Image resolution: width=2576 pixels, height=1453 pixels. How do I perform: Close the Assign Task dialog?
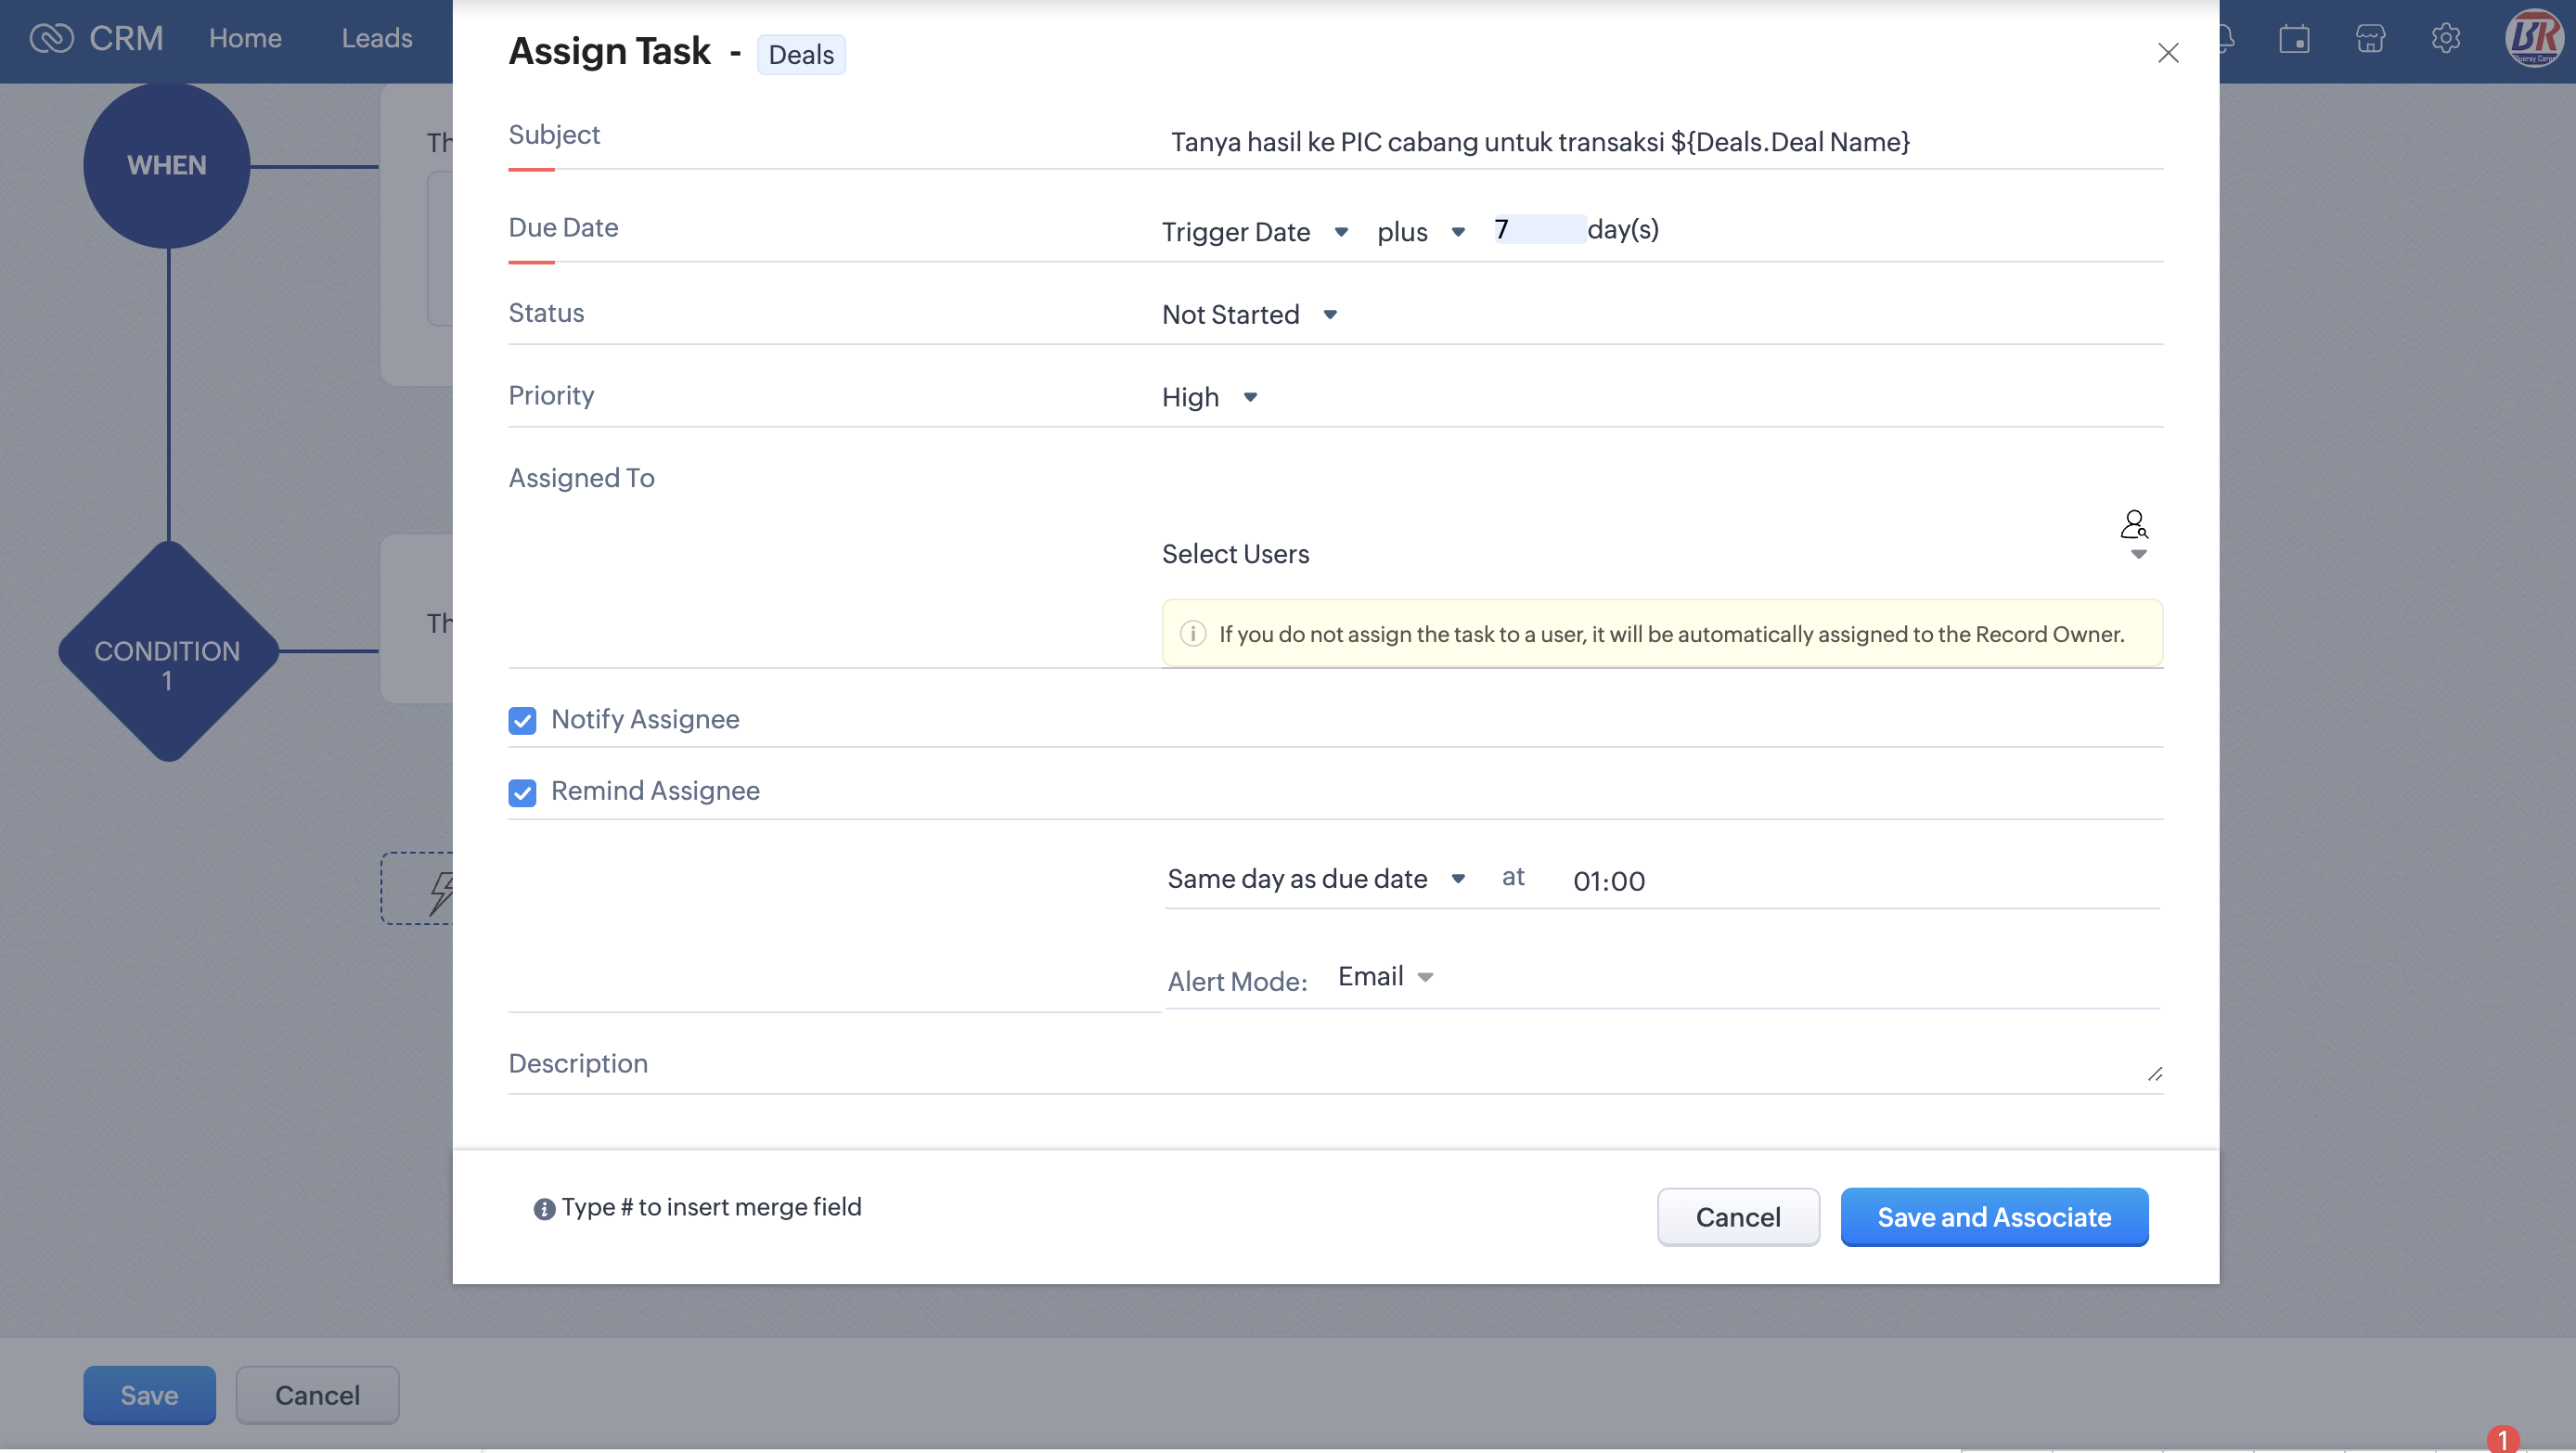coord(2168,53)
